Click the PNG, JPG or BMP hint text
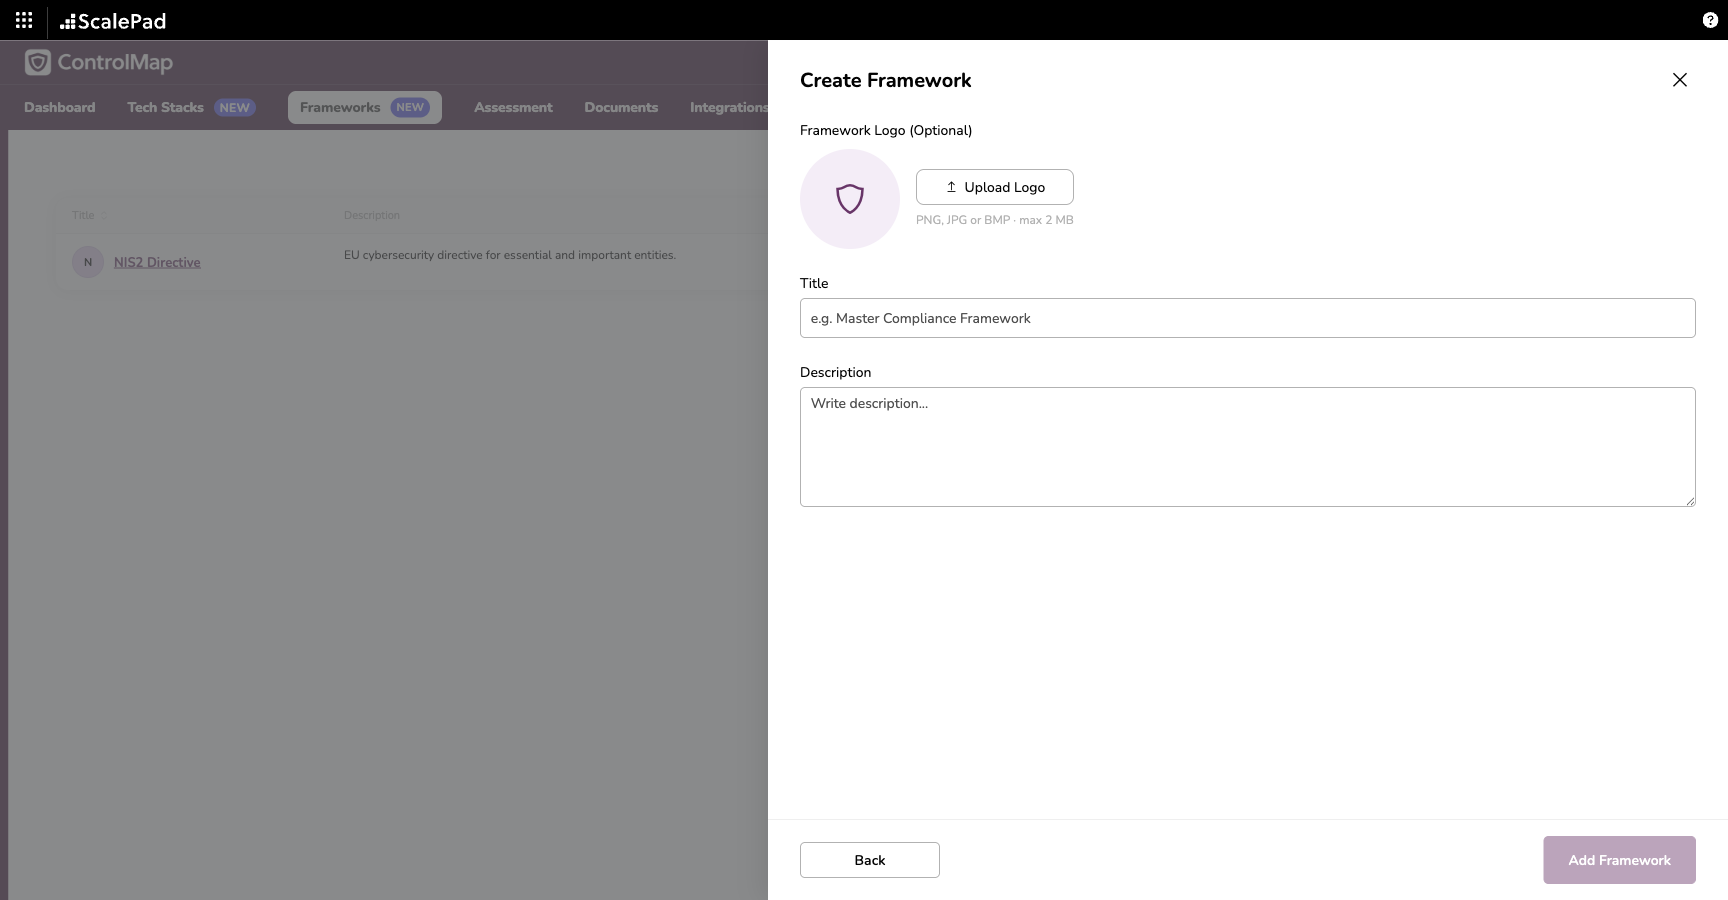Image resolution: width=1728 pixels, height=900 pixels. click(995, 220)
